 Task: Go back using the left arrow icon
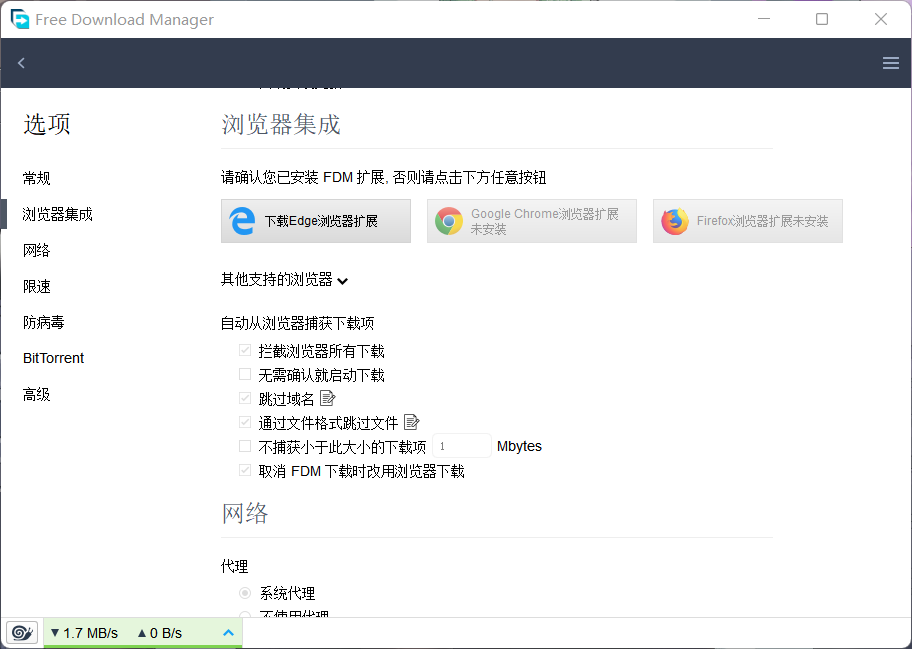(22, 63)
